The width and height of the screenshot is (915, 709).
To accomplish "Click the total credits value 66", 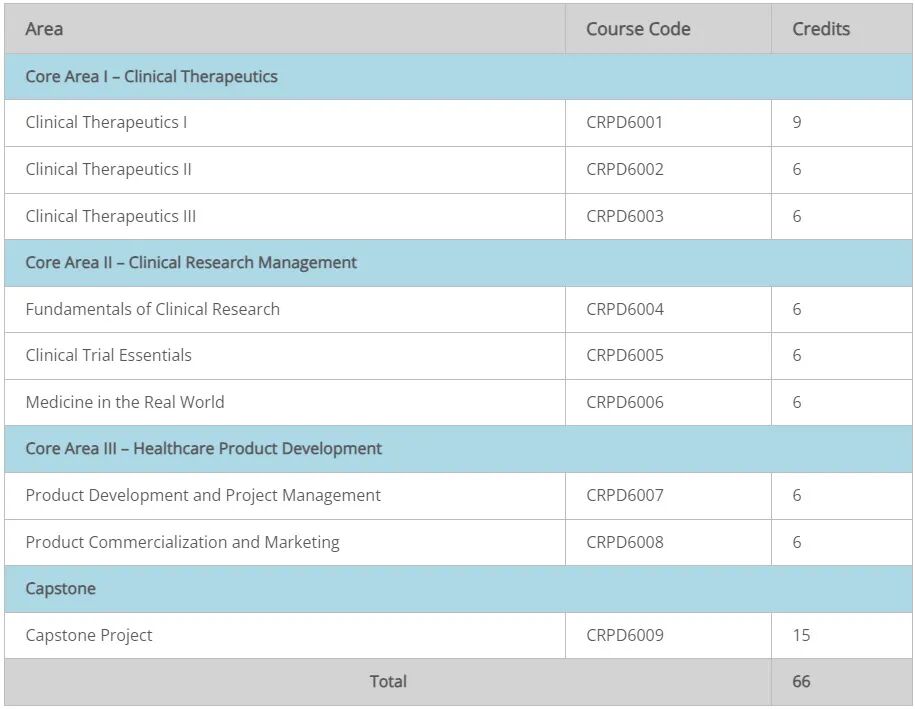I will pos(801,681).
